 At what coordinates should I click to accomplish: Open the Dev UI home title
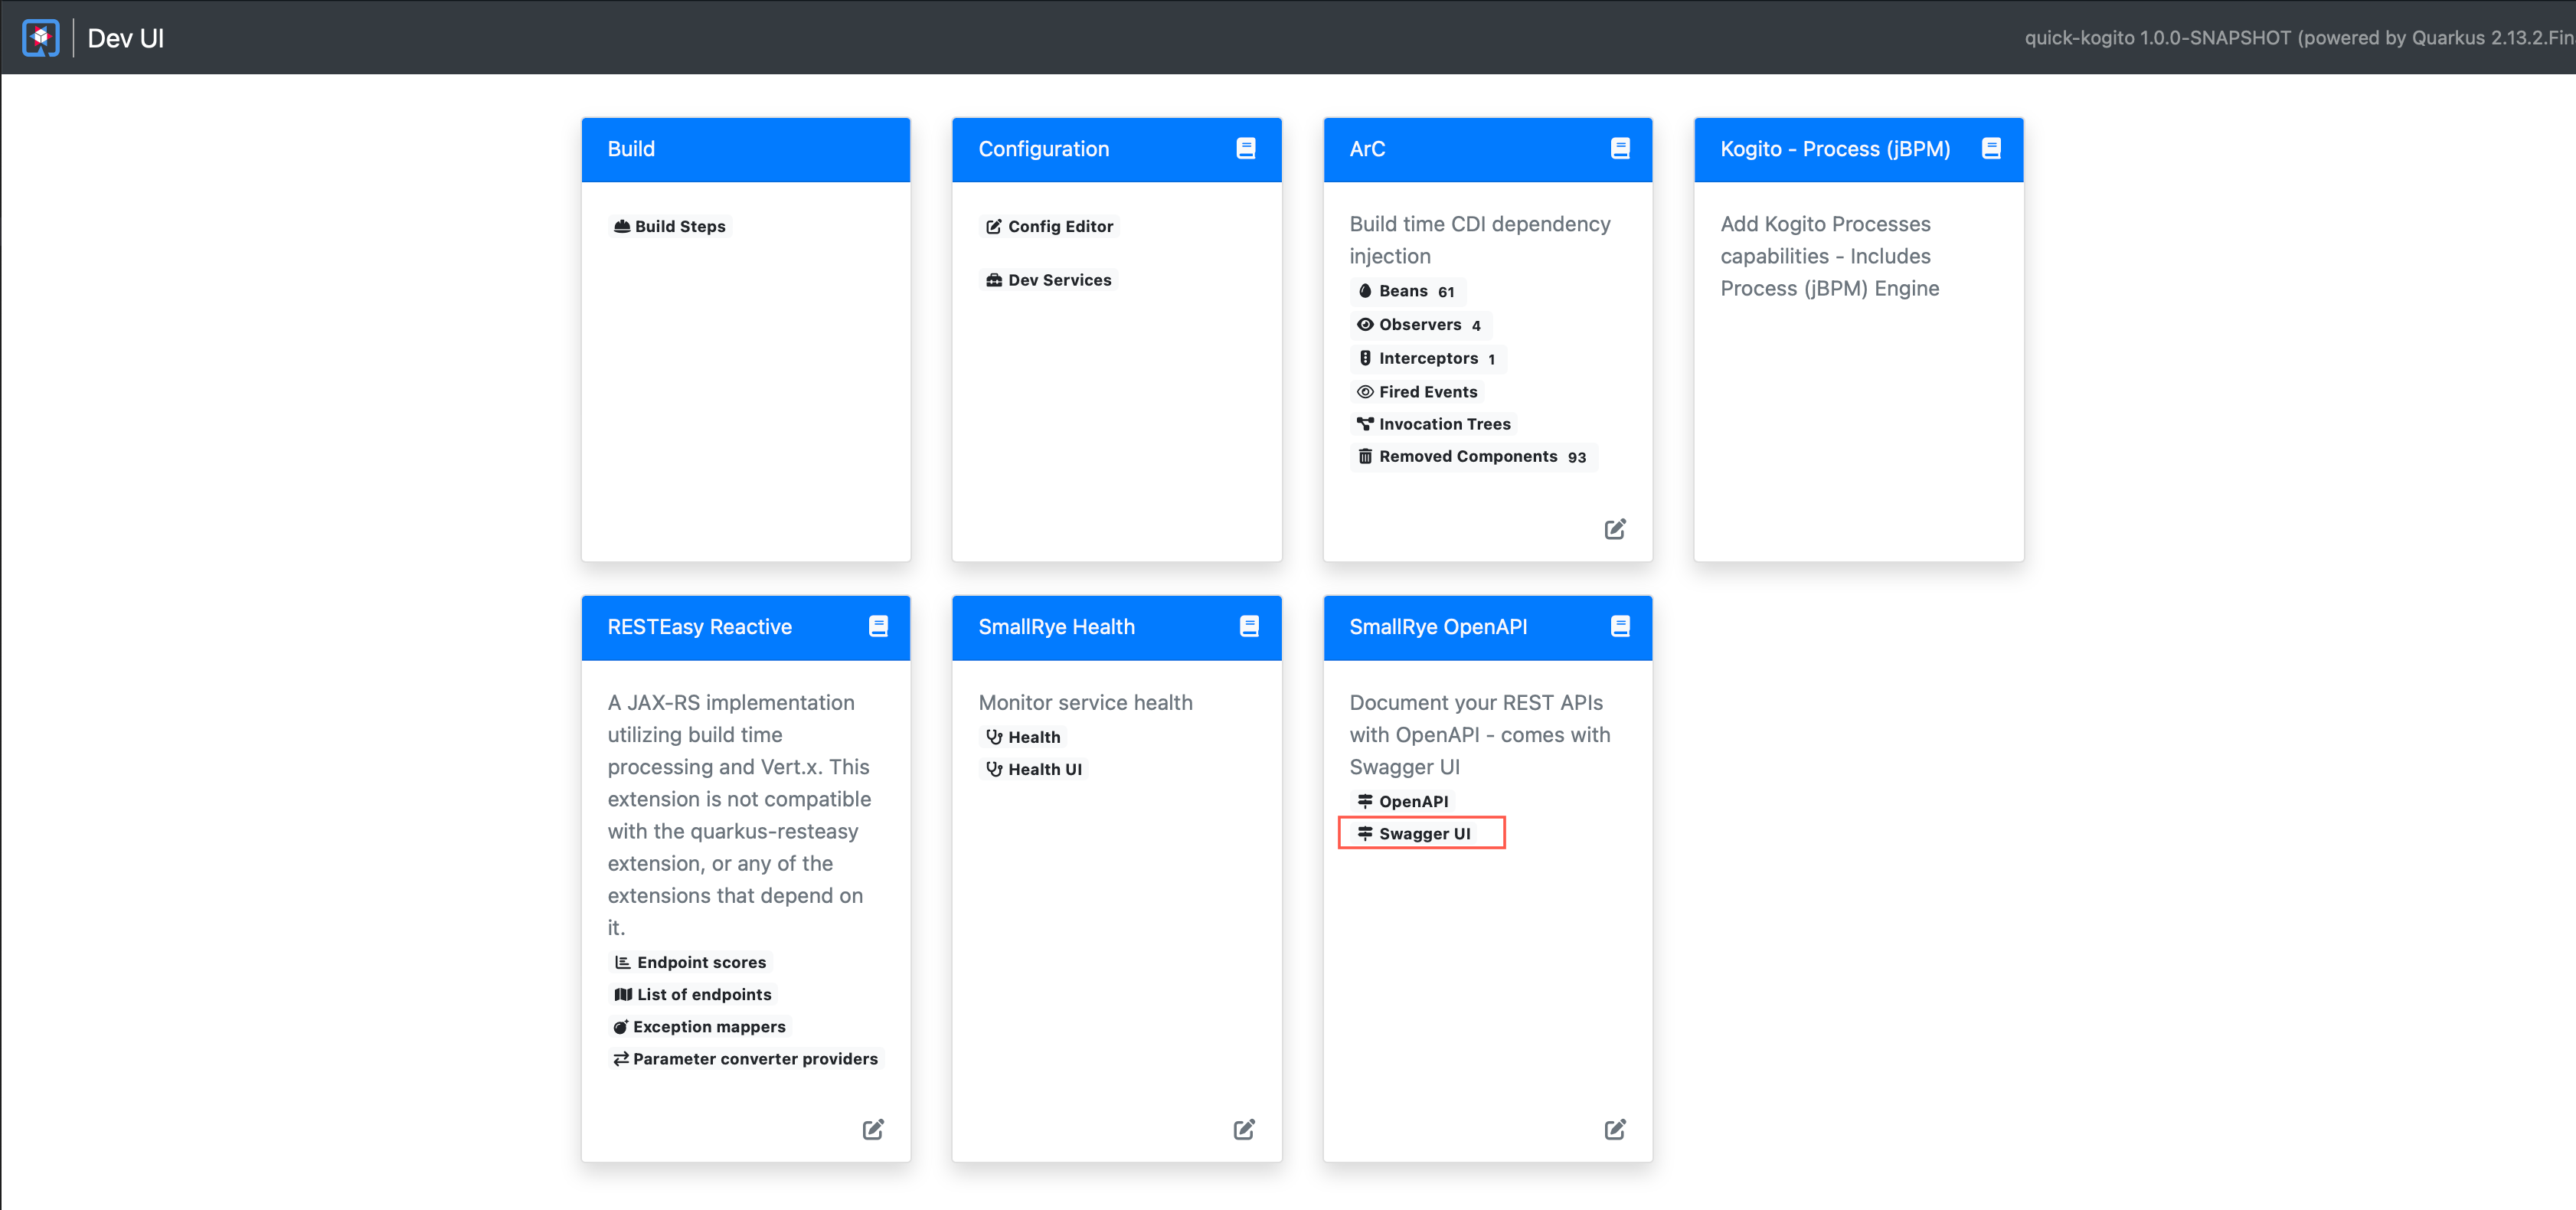pyautogui.click(x=125, y=38)
